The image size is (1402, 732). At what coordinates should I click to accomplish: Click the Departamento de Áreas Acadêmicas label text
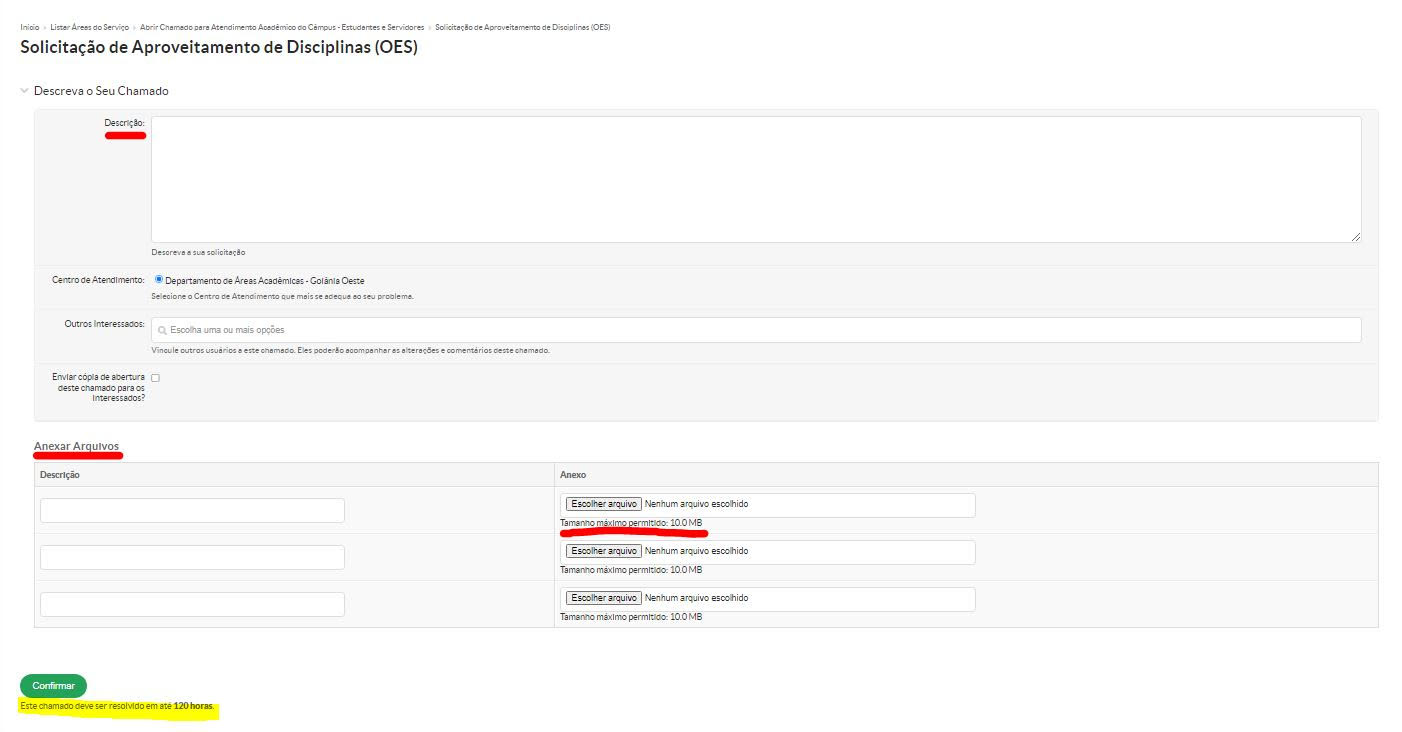[264, 281]
